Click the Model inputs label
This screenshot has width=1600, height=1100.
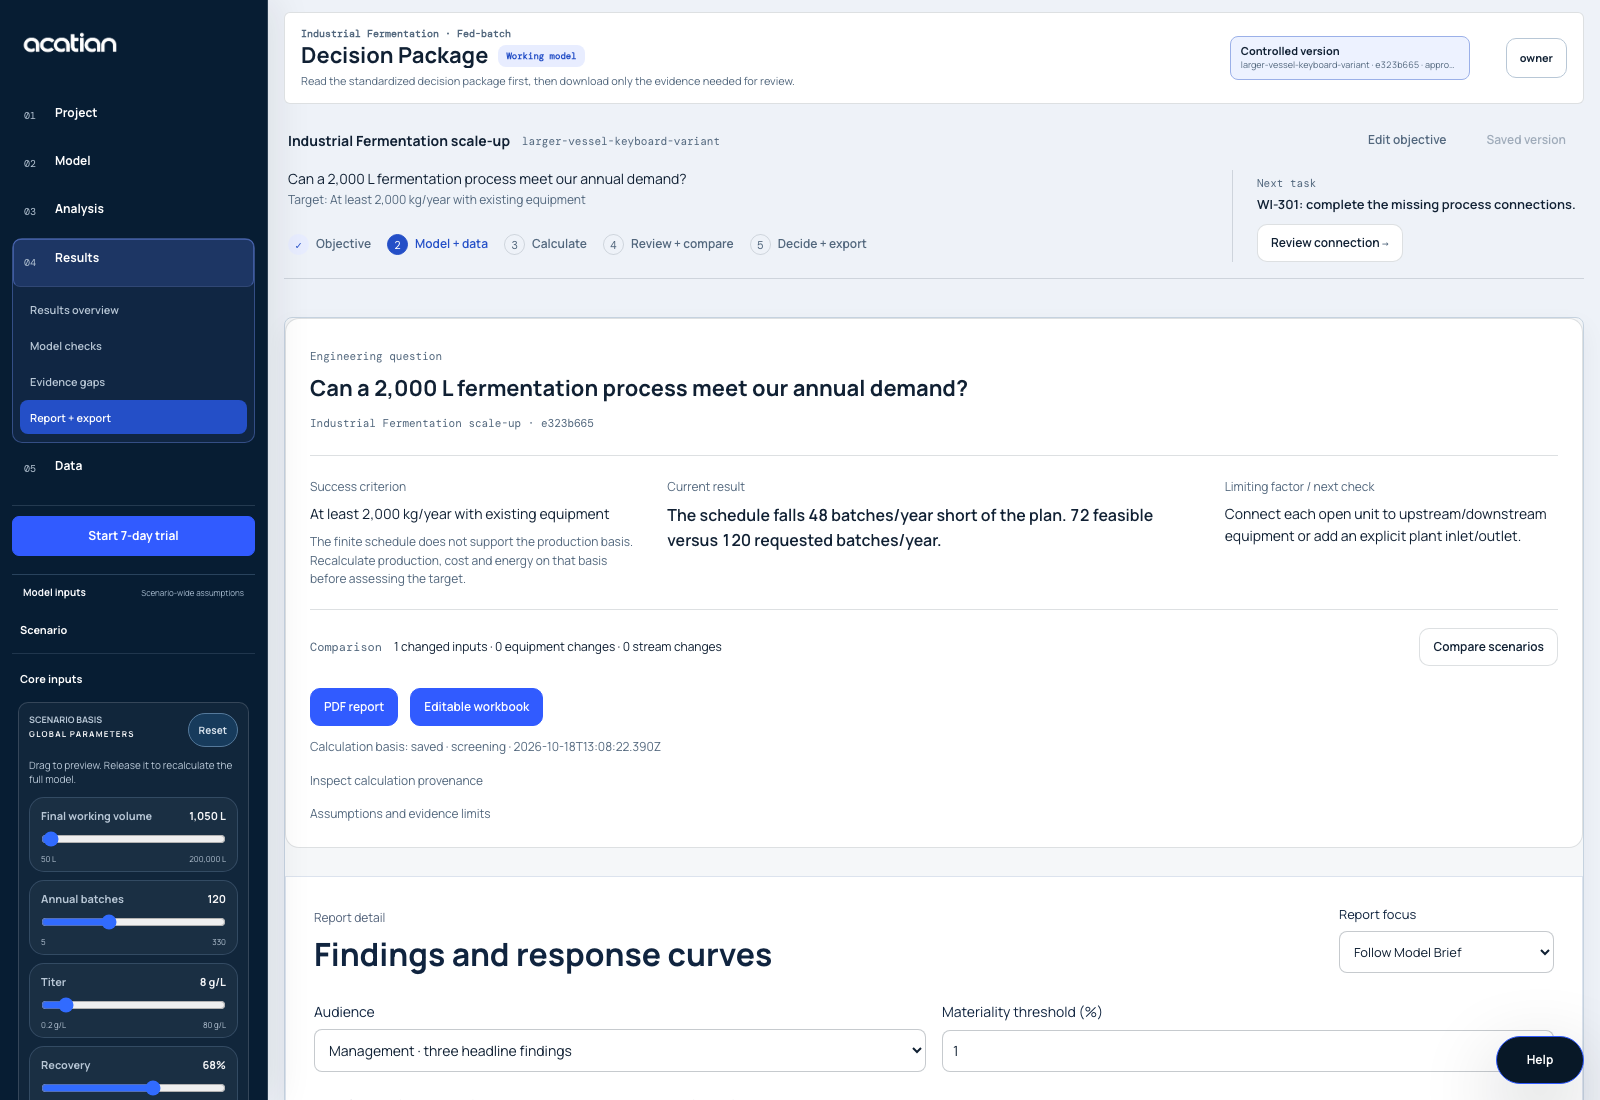pyautogui.click(x=54, y=593)
